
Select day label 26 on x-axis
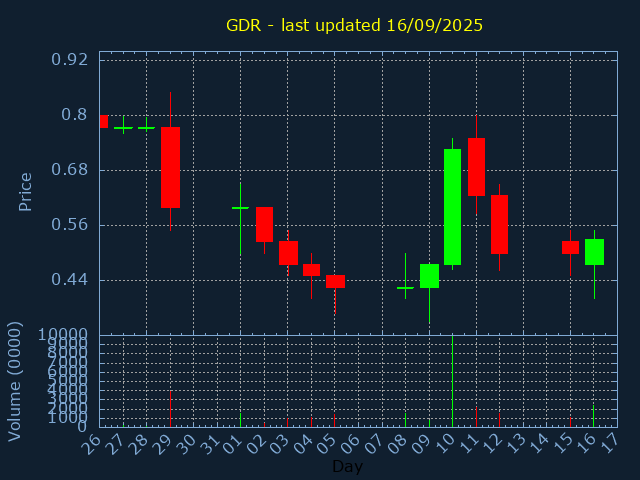(91, 444)
